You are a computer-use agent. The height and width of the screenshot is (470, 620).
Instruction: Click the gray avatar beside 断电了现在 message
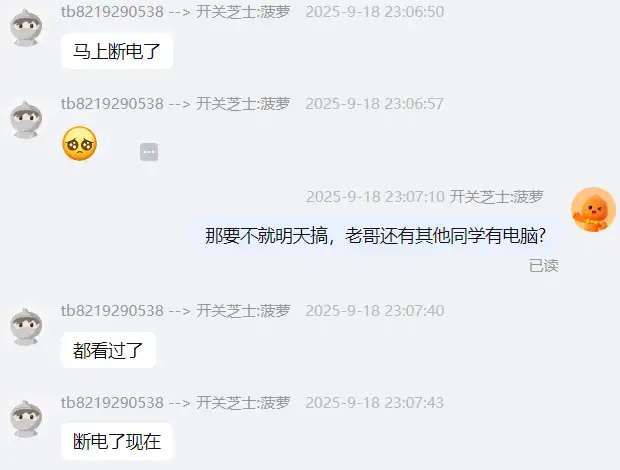(x=26, y=419)
